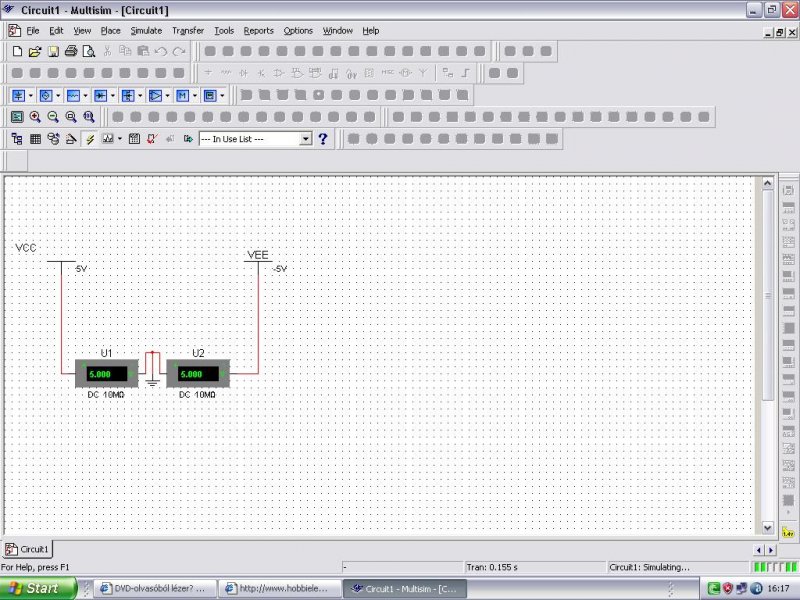The width and height of the screenshot is (800, 600).
Task: Toggle the Run/Stop simulation lightning button
Action: pyautogui.click(x=90, y=139)
